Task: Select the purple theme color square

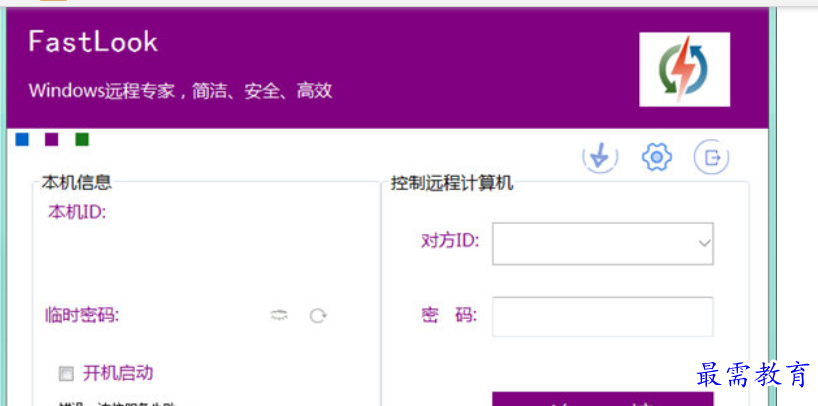Action: 52,139
